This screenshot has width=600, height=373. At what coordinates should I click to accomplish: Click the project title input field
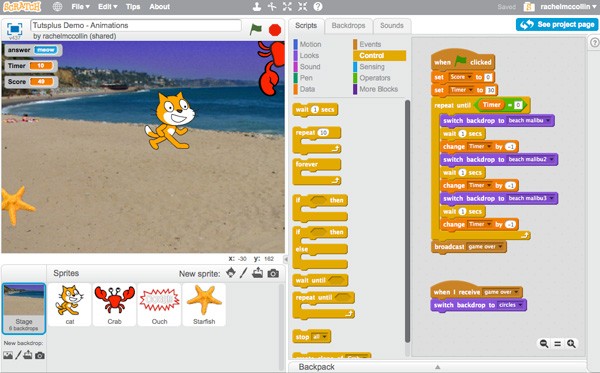click(136, 25)
